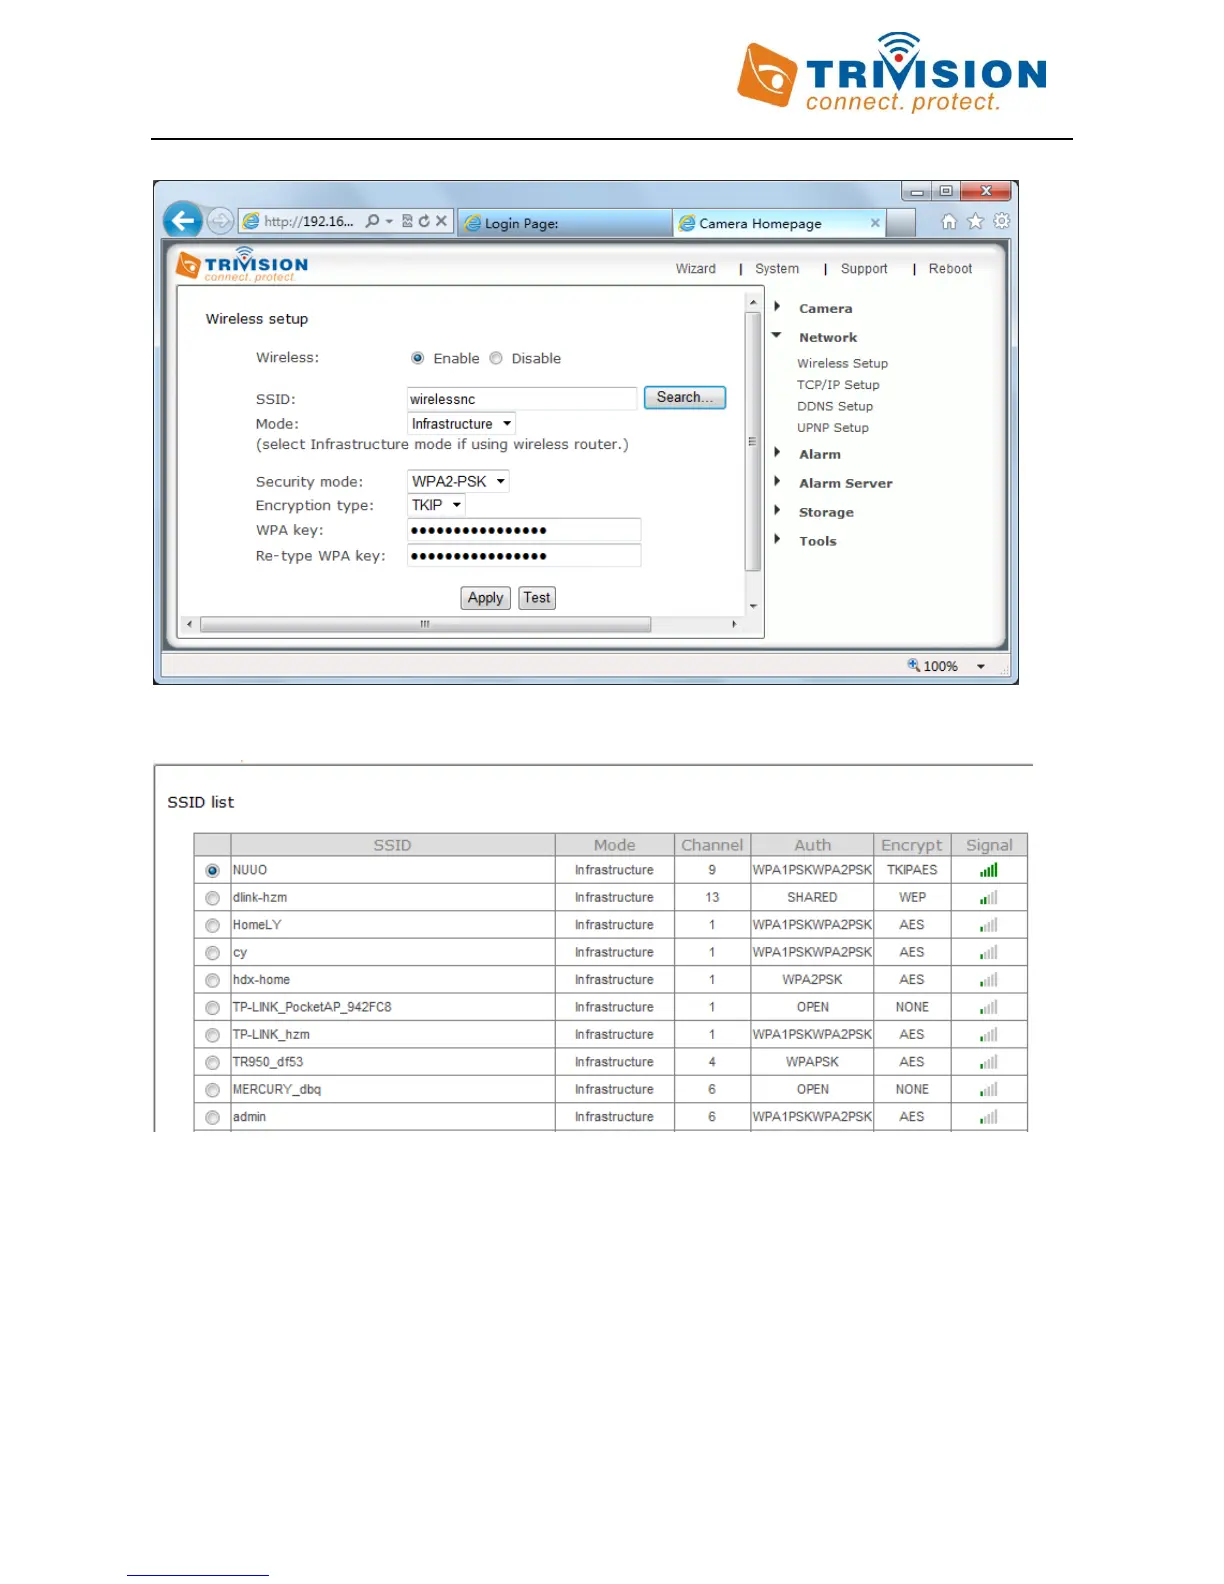Click the stop icon in address bar
The width and height of the screenshot is (1224, 1584).
pos(441,221)
